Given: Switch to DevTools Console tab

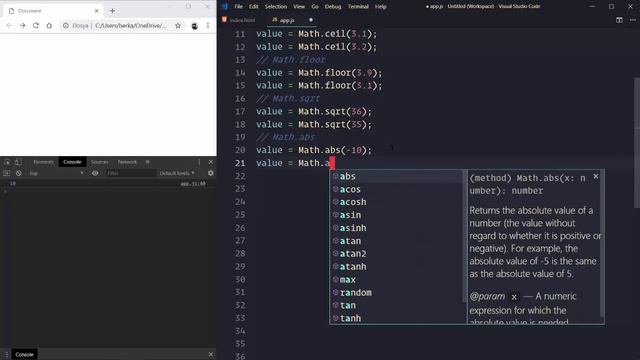Looking at the screenshot, I should [72, 162].
